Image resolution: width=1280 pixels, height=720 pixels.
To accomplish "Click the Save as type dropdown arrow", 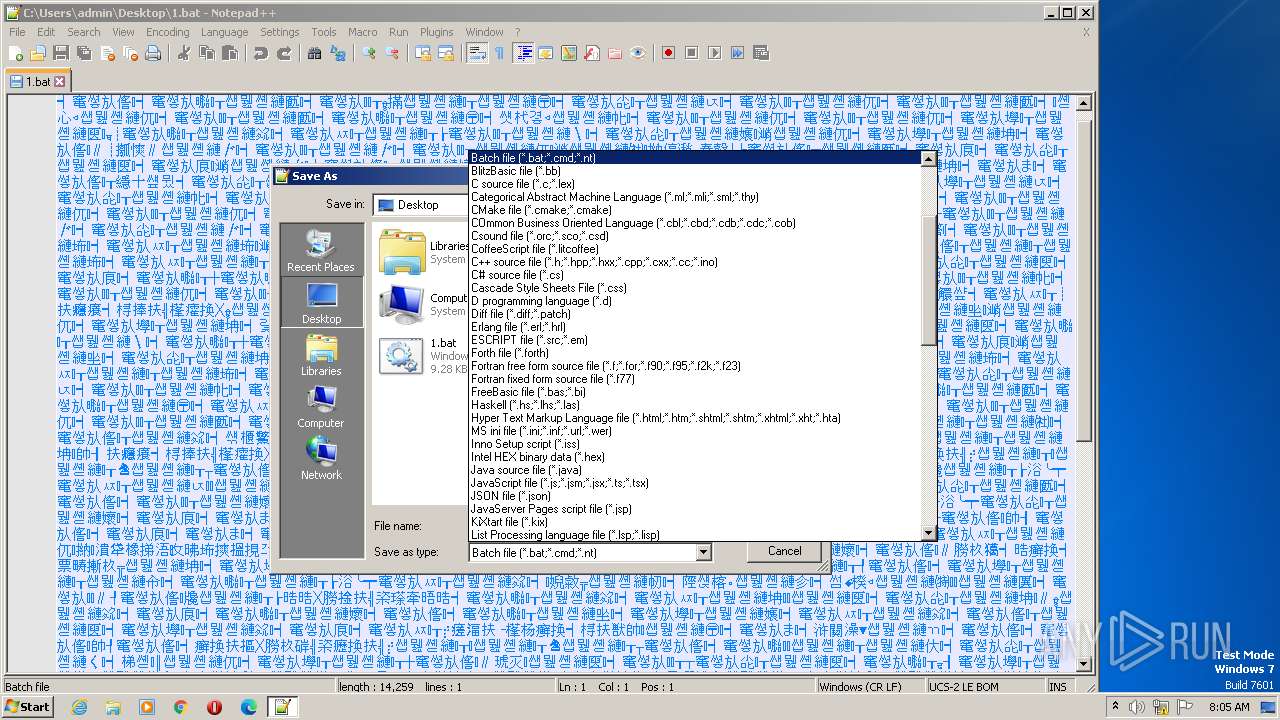I will click(703, 552).
